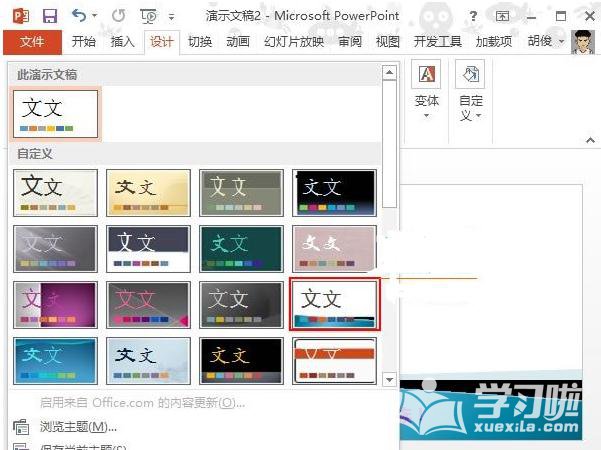Undo the last action

point(79,16)
